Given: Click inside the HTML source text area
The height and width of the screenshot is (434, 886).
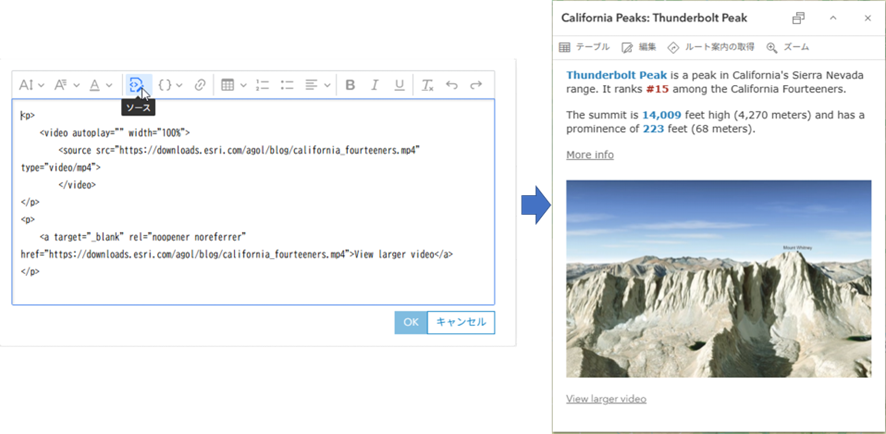Looking at the screenshot, I should coord(253,202).
